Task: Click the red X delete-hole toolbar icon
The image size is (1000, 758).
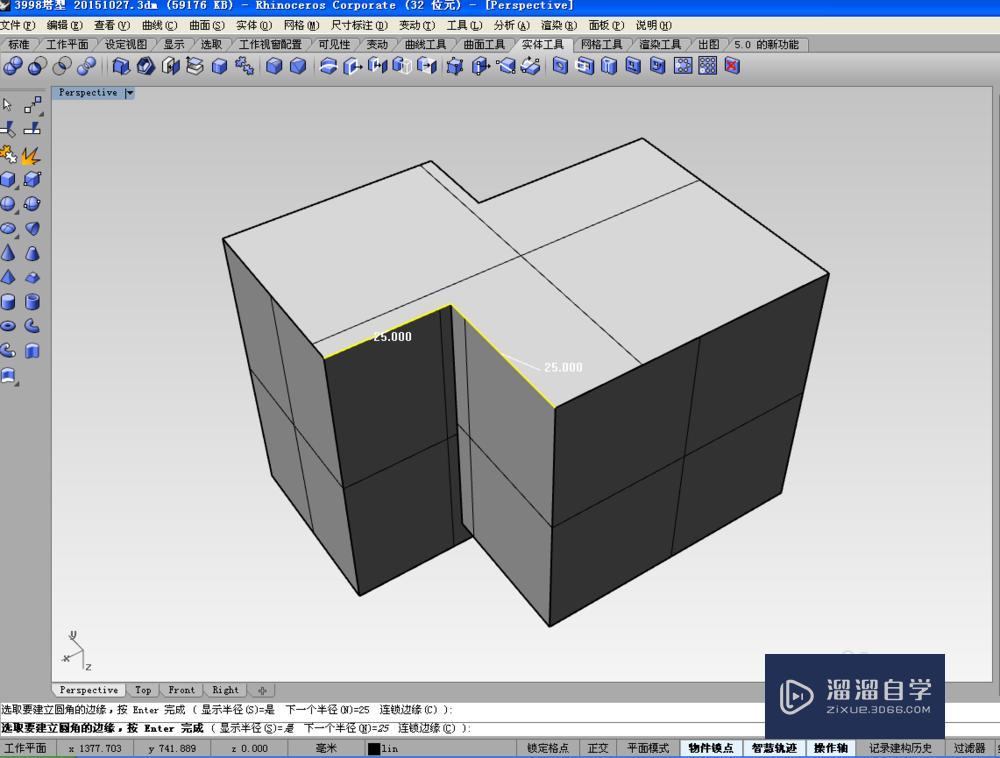Action: pyautogui.click(x=732, y=66)
